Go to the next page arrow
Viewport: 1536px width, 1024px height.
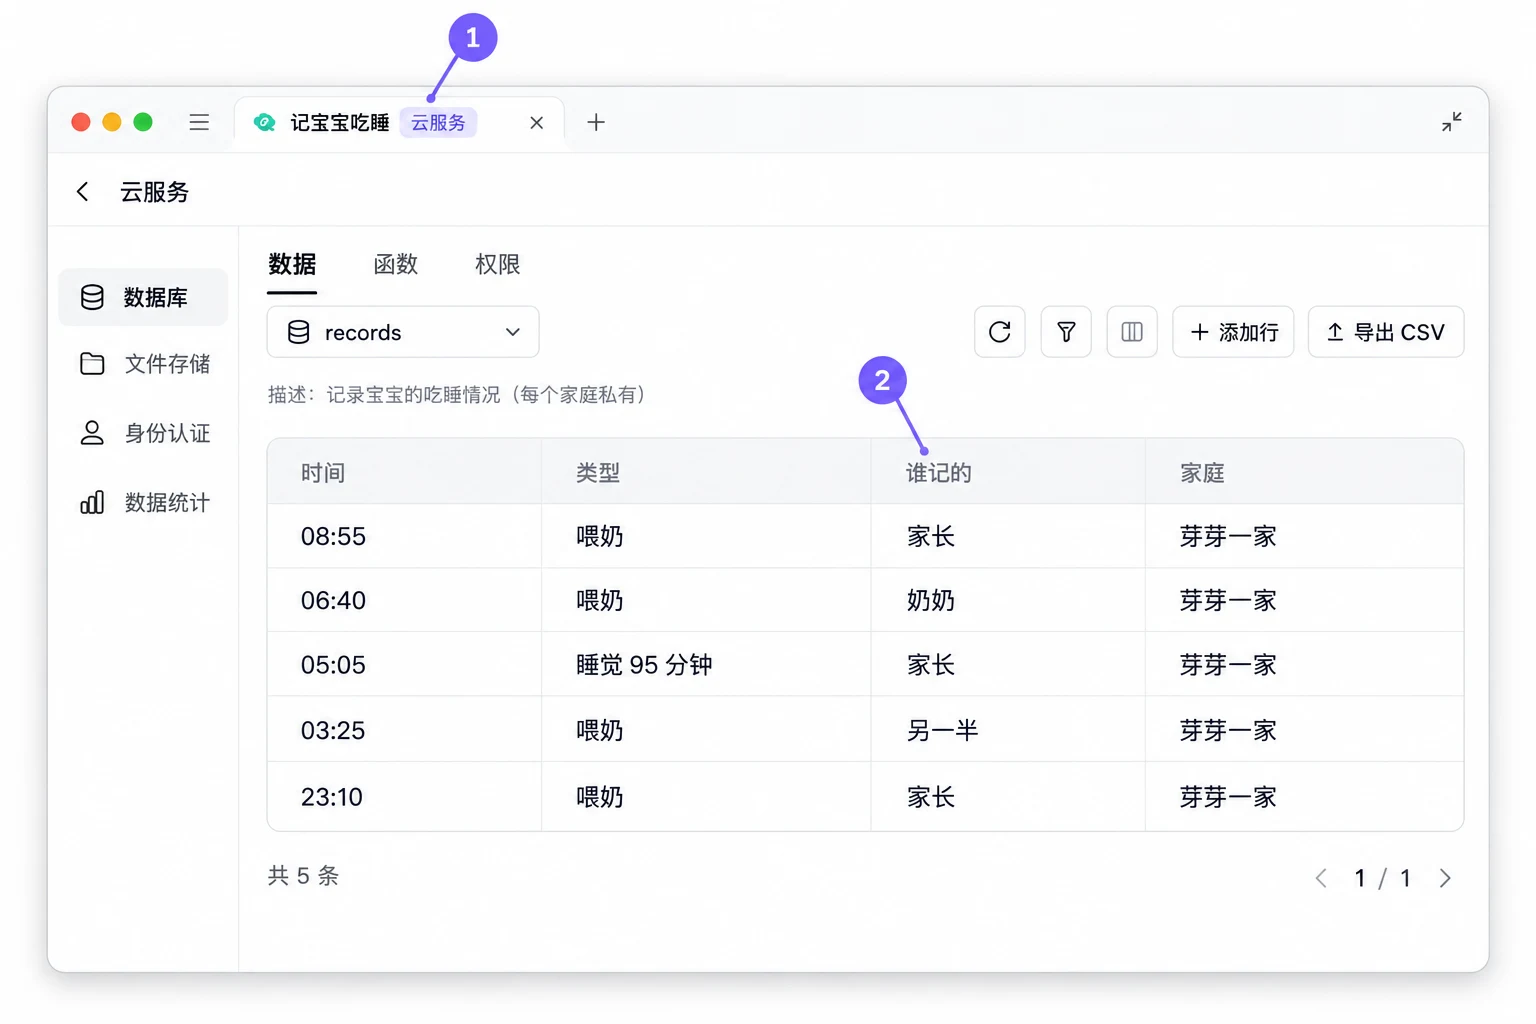[1445, 878]
